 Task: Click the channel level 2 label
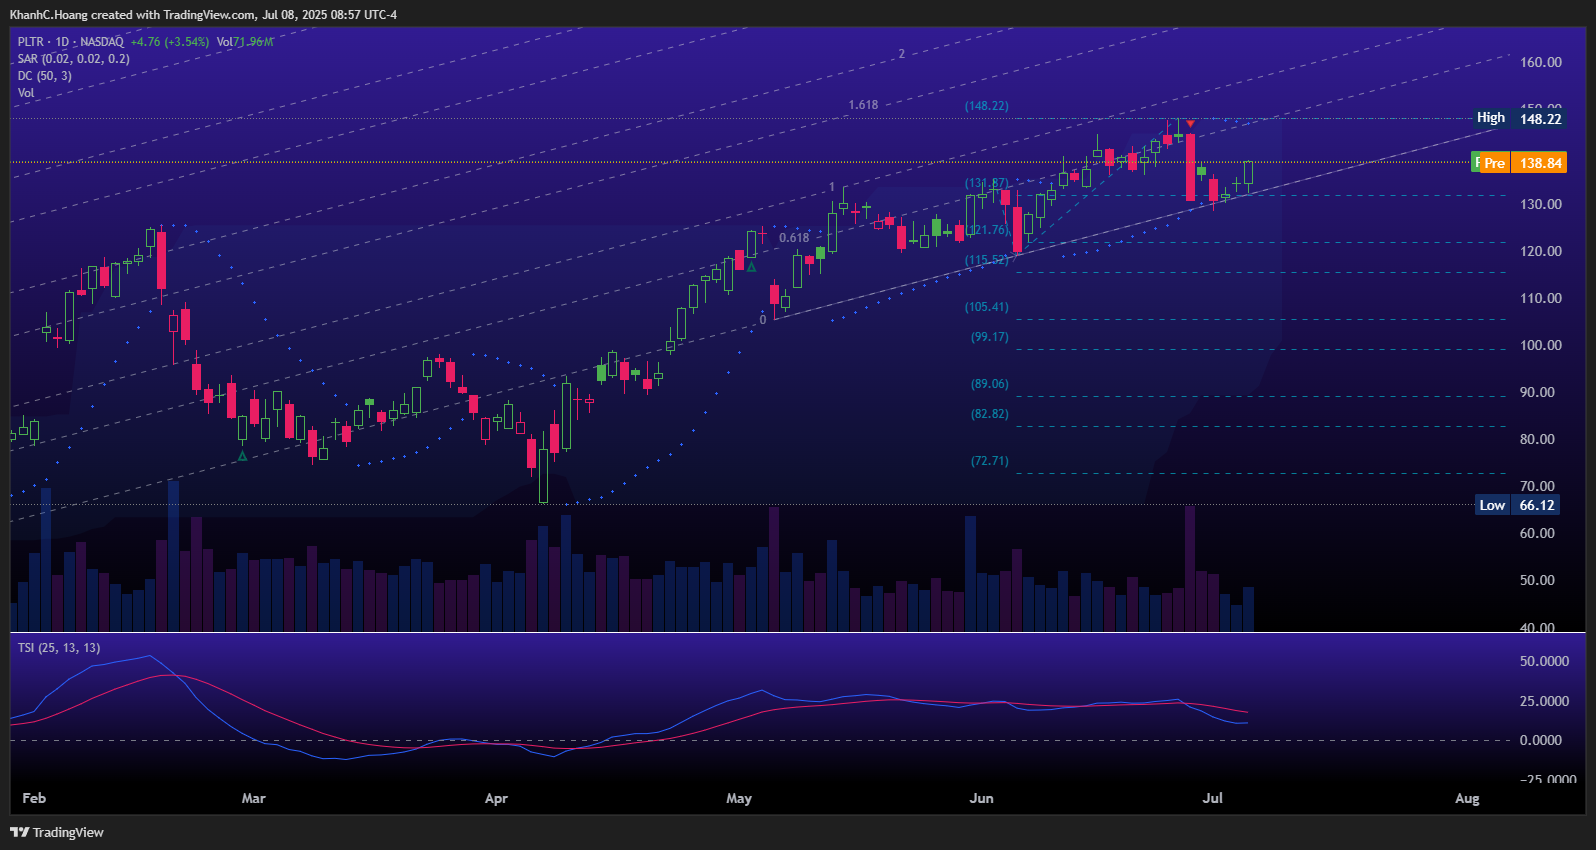pos(901,54)
